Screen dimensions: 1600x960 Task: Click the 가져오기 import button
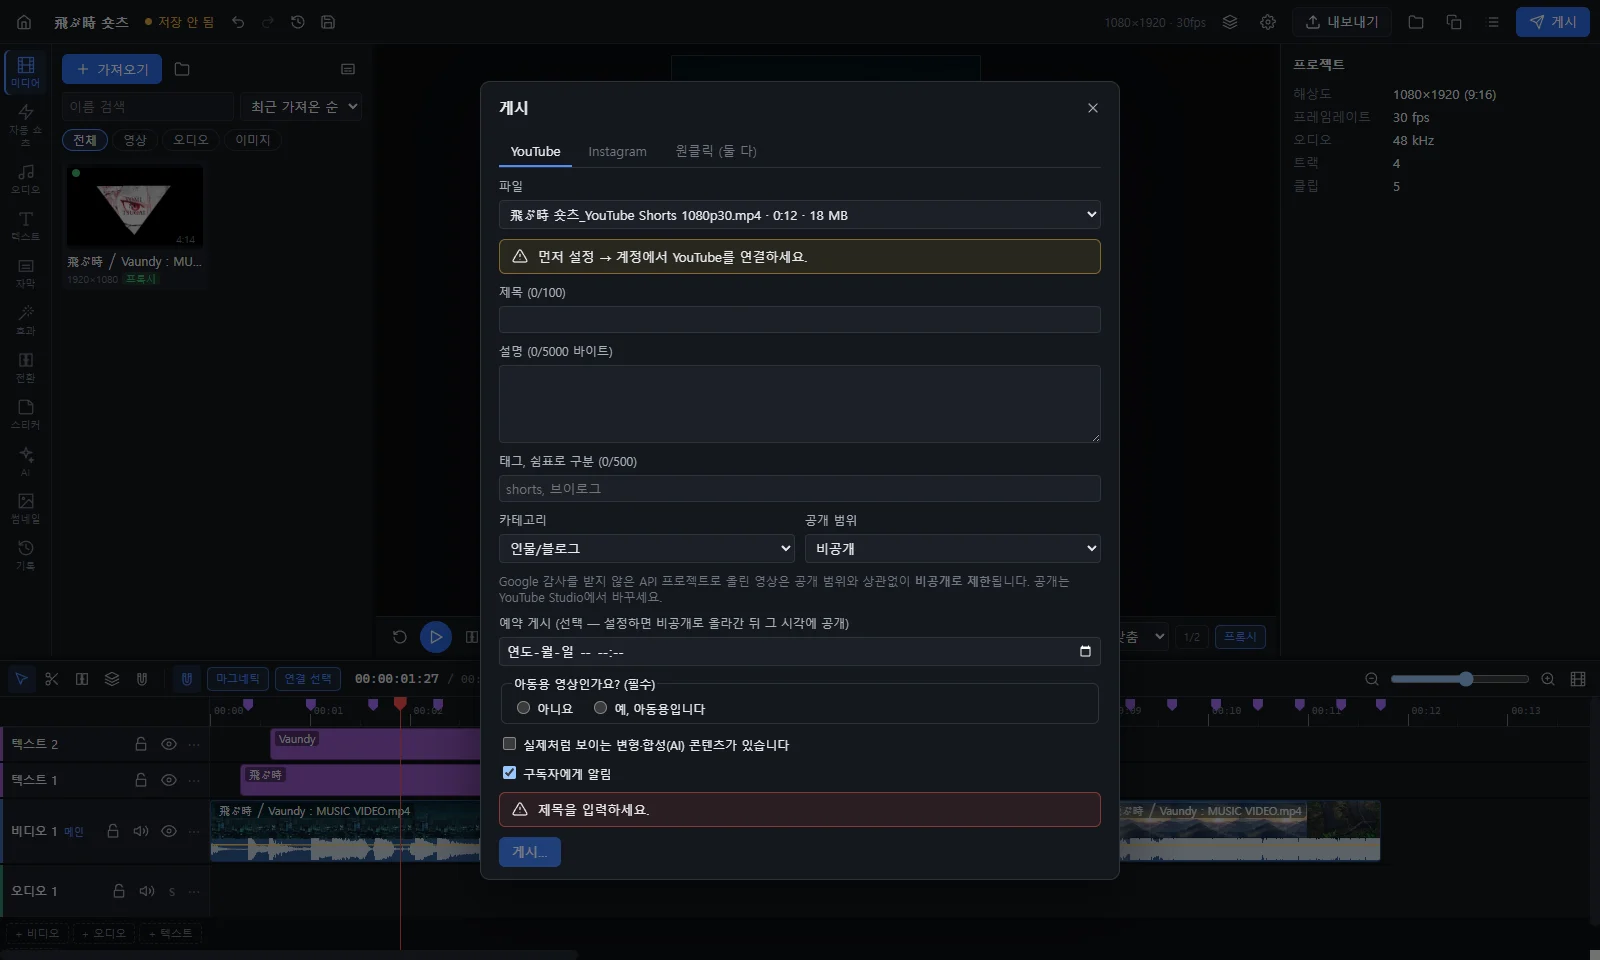tap(112, 69)
